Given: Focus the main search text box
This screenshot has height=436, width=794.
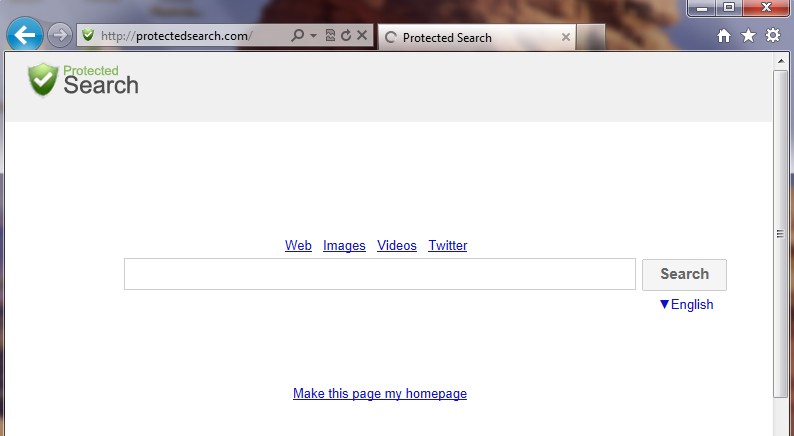Looking at the screenshot, I should click(380, 274).
